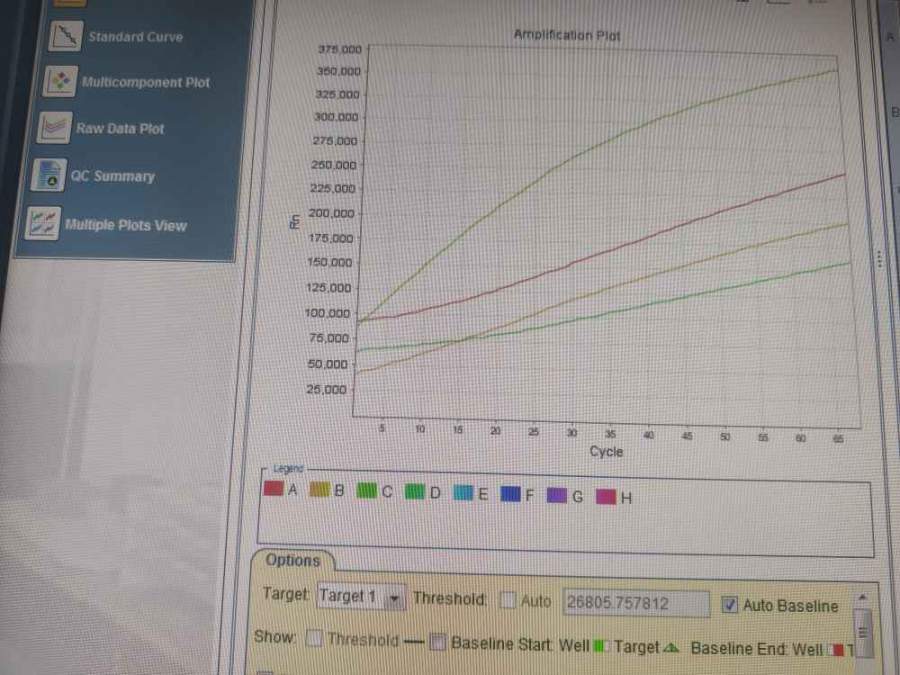The image size is (900, 675).
Task: Click the purple legend swatch G
Action: (x=557, y=495)
